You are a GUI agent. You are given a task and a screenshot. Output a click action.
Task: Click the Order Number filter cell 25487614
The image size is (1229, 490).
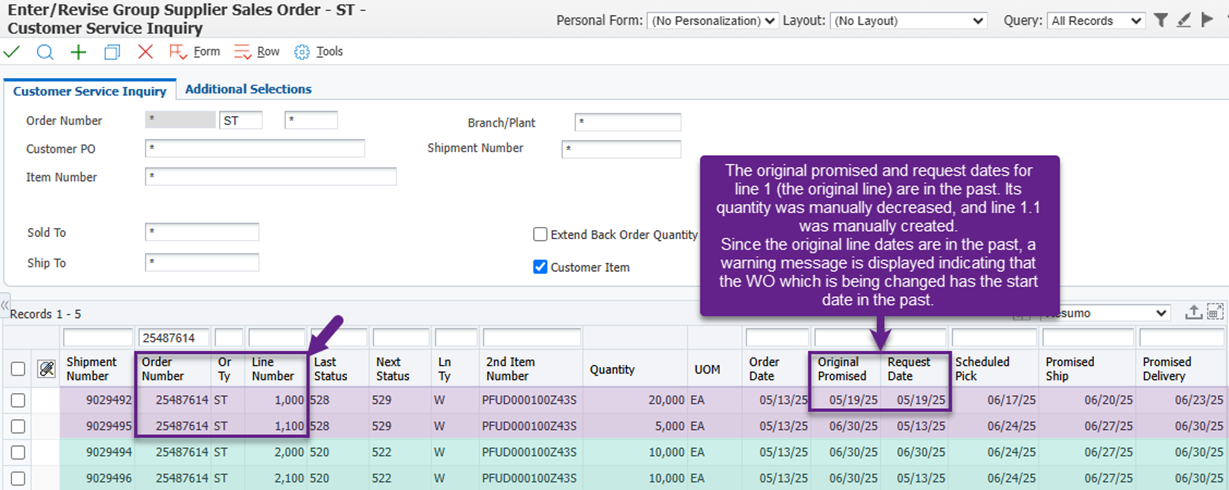coord(174,338)
